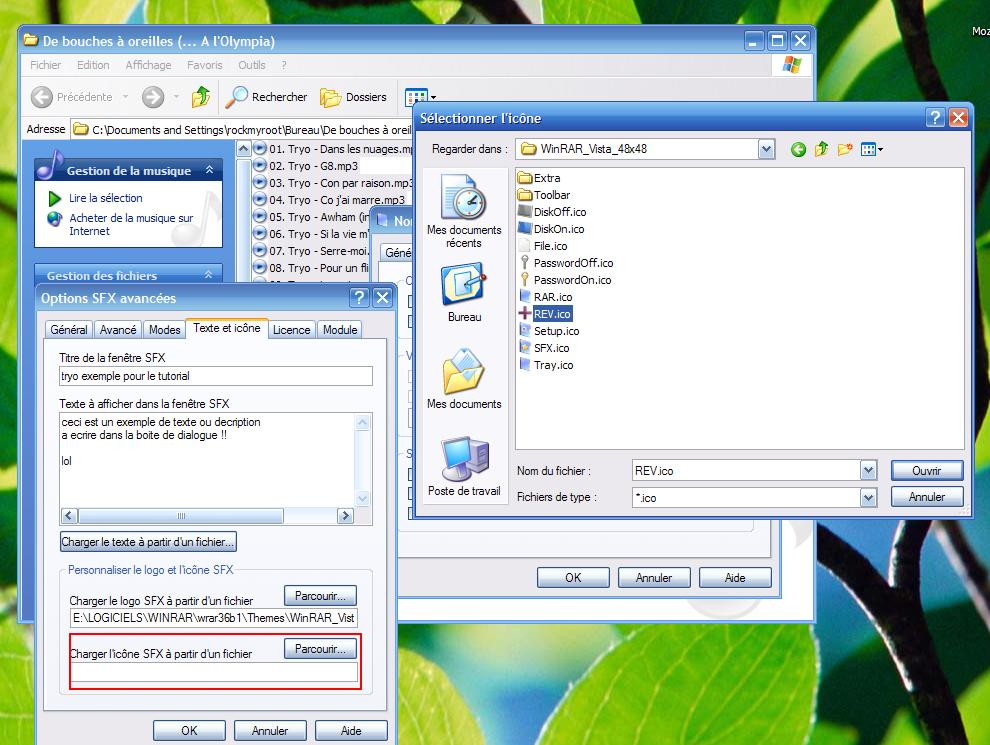
Task: Expand the Regarder dans dropdown
Action: 766,150
